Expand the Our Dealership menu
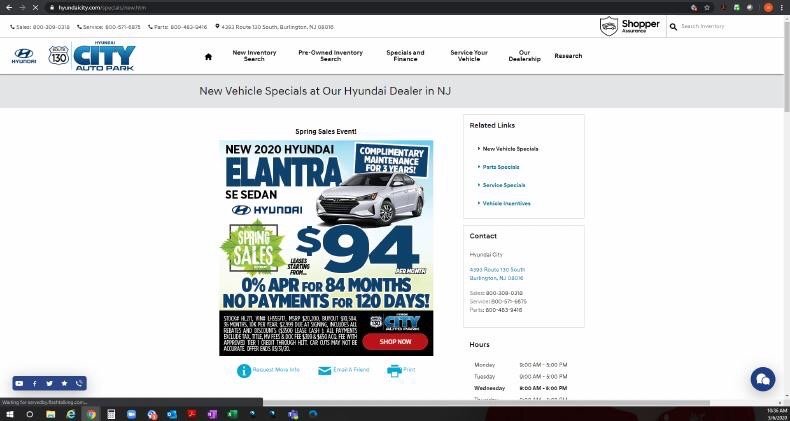The height and width of the screenshot is (421, 790). click(x=525, y=56)
